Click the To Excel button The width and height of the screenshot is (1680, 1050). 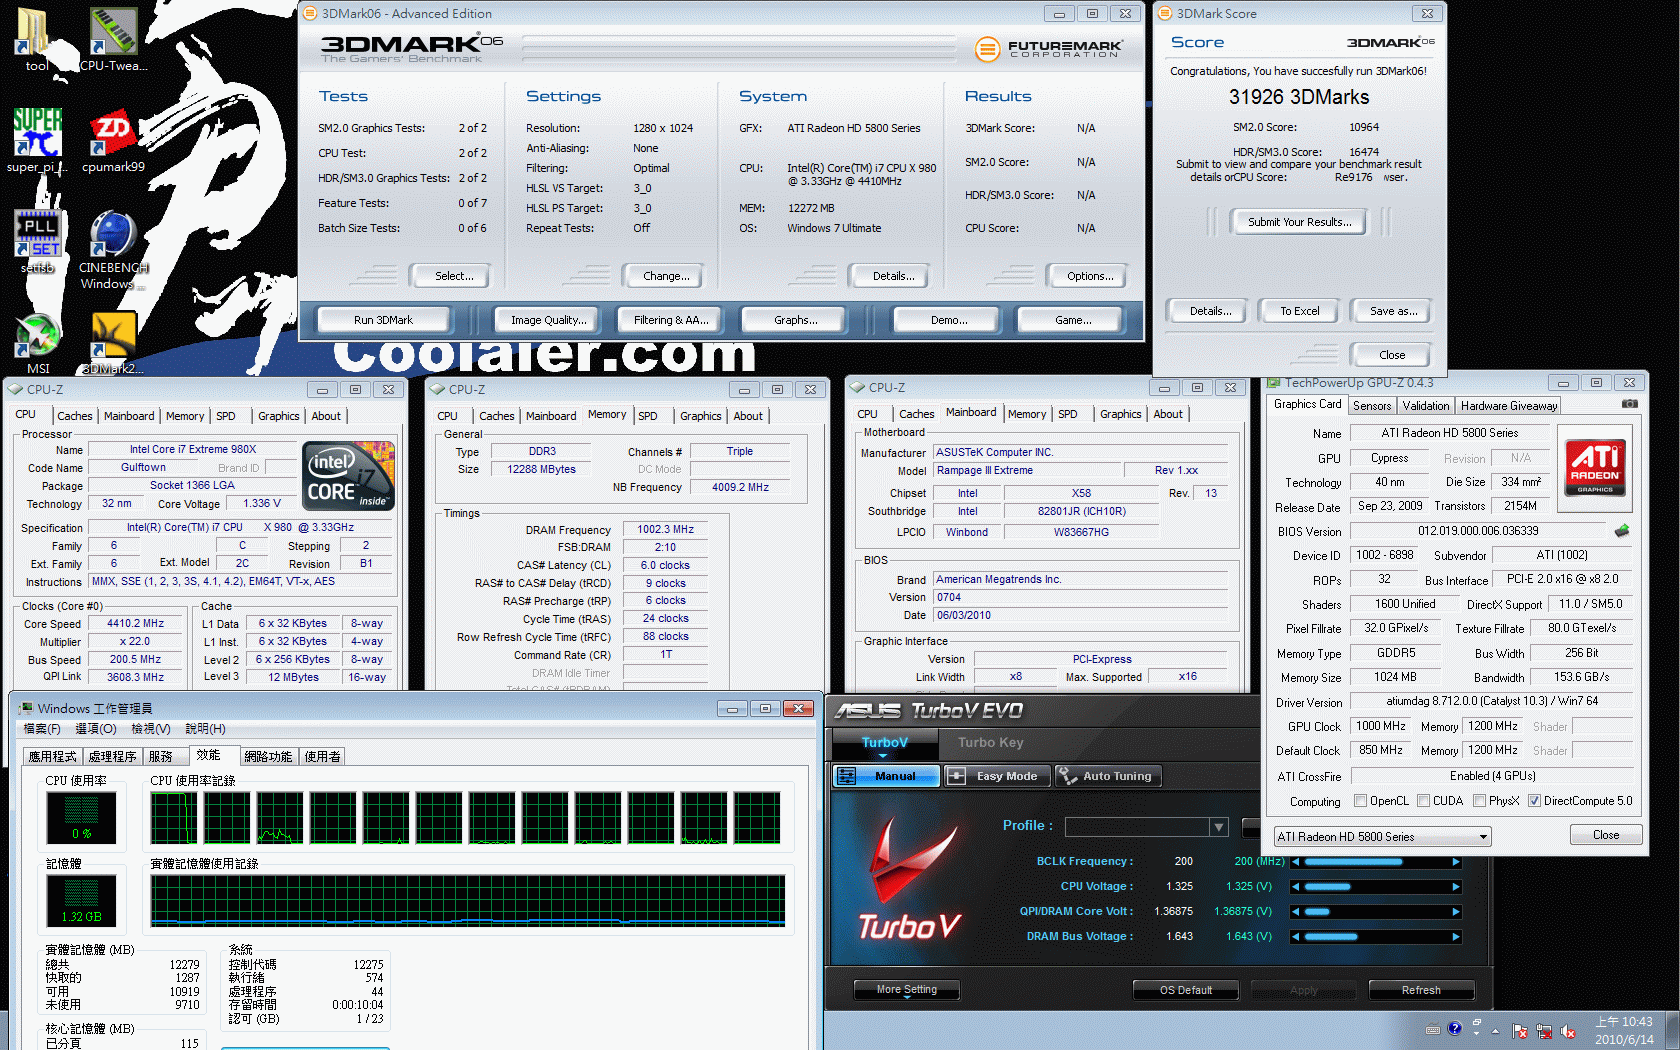coord(1299,311)
